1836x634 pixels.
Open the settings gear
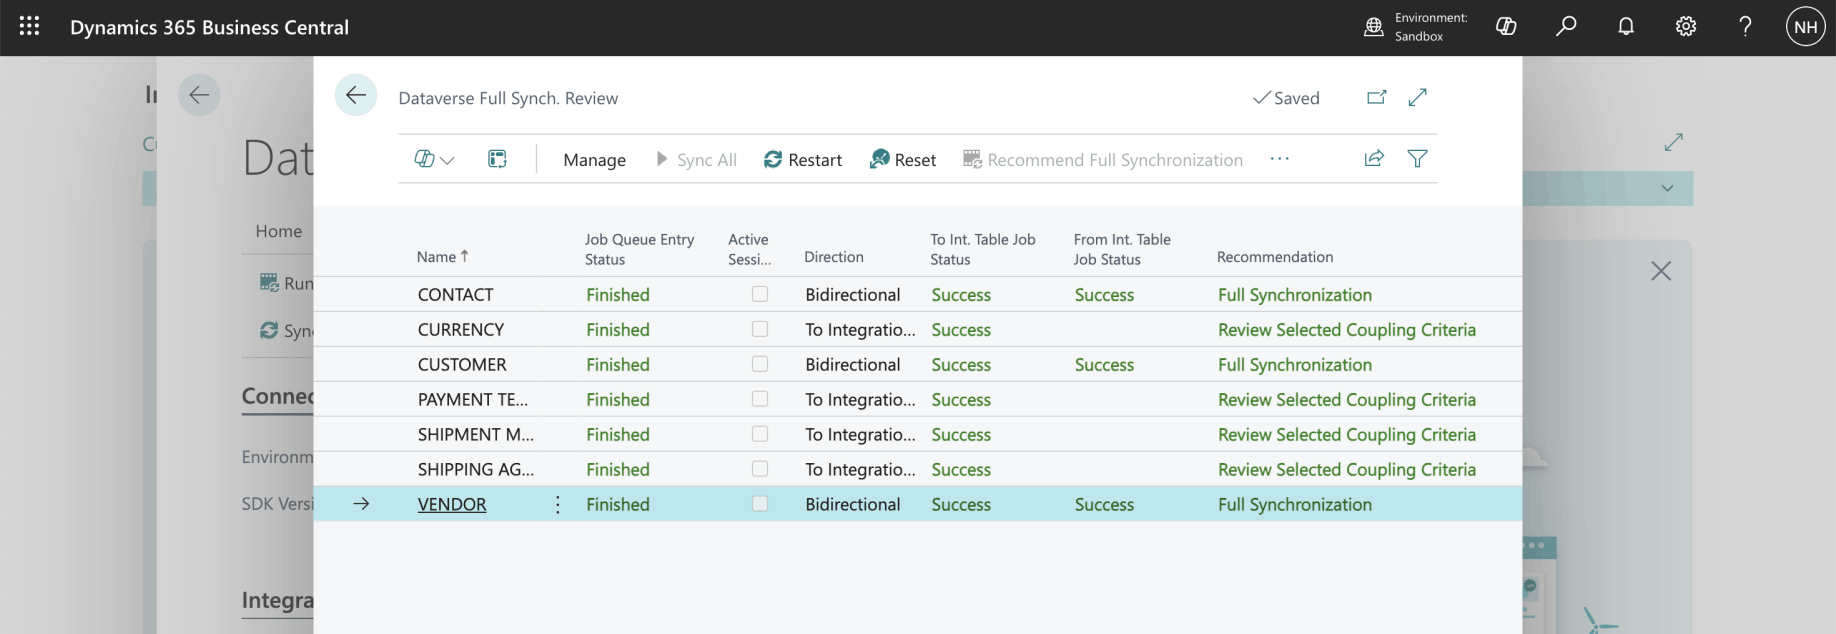pos(1686,27)
